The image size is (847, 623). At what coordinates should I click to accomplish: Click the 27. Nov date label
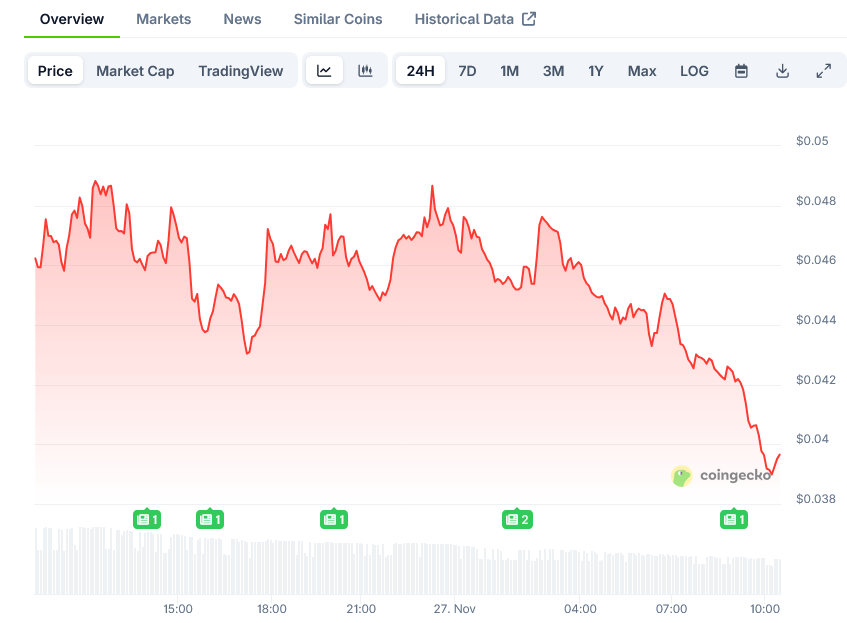(x=454, y=609)
